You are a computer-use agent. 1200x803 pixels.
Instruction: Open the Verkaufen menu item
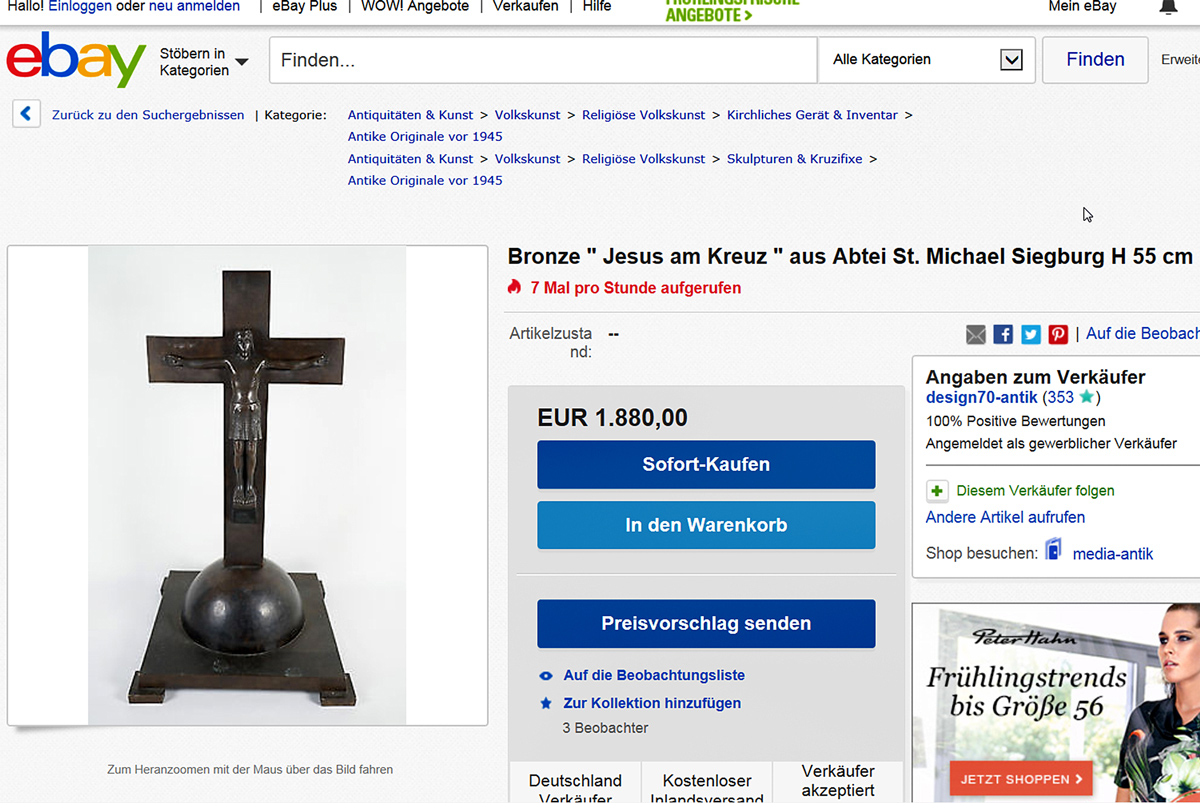[526, 6]
